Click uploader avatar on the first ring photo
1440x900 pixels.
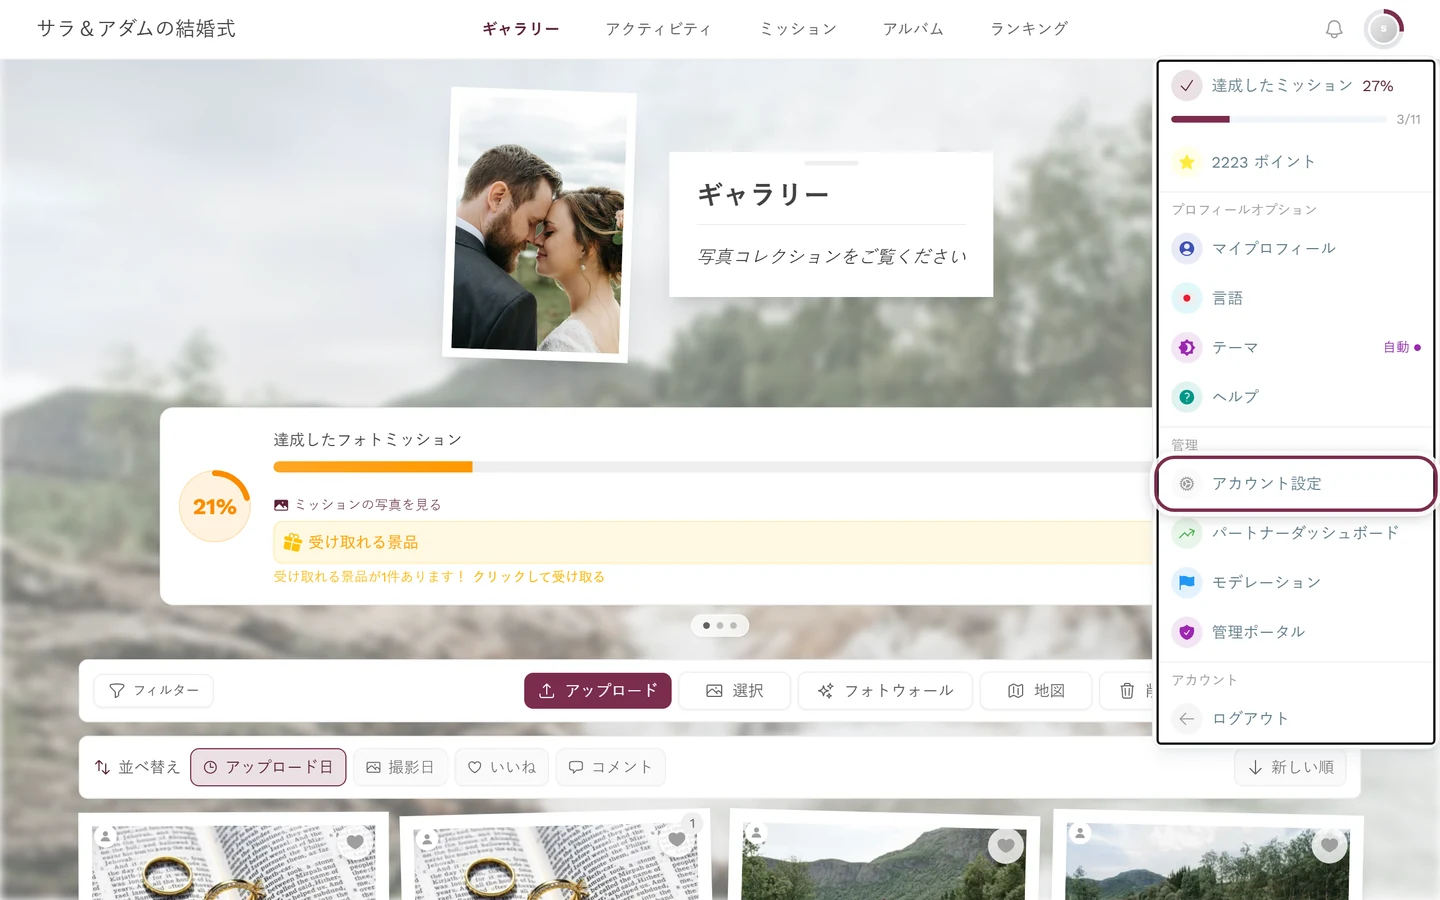(105, 837)
